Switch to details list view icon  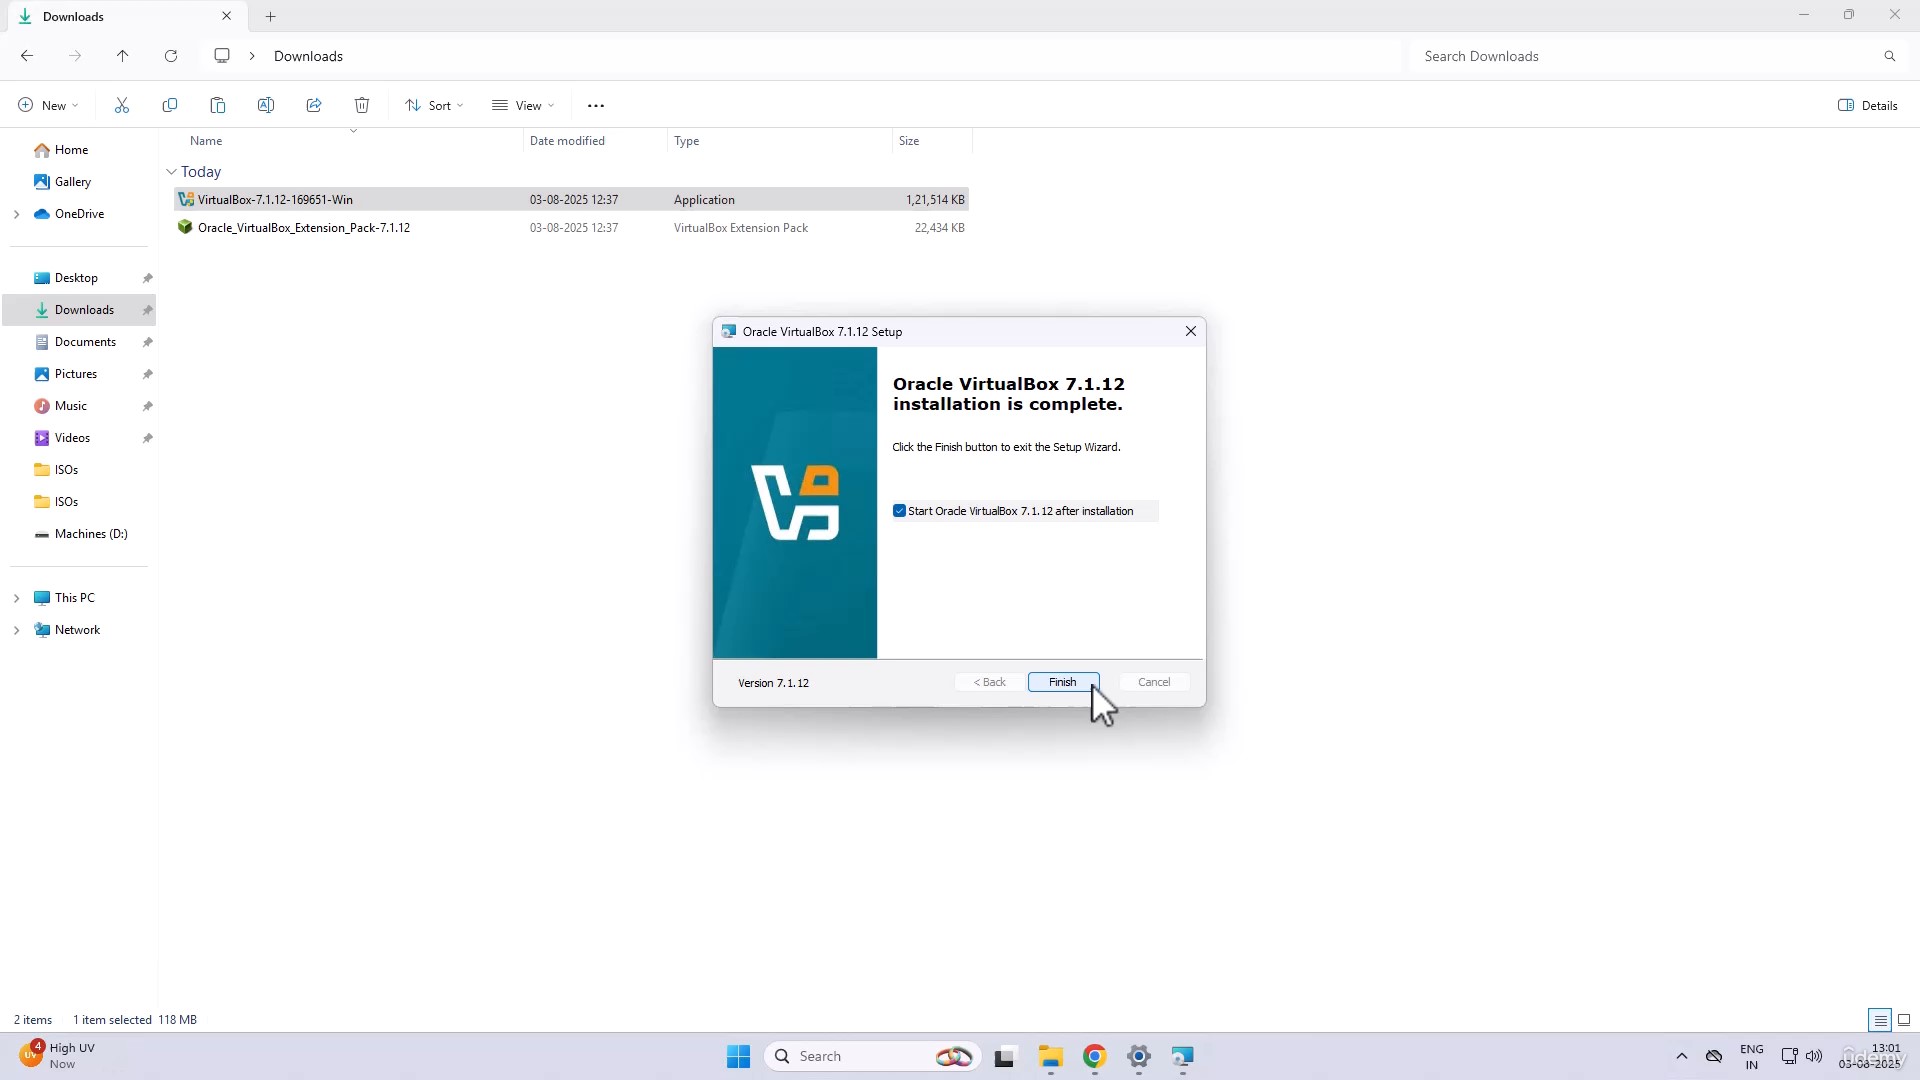click(1880, 1020)
